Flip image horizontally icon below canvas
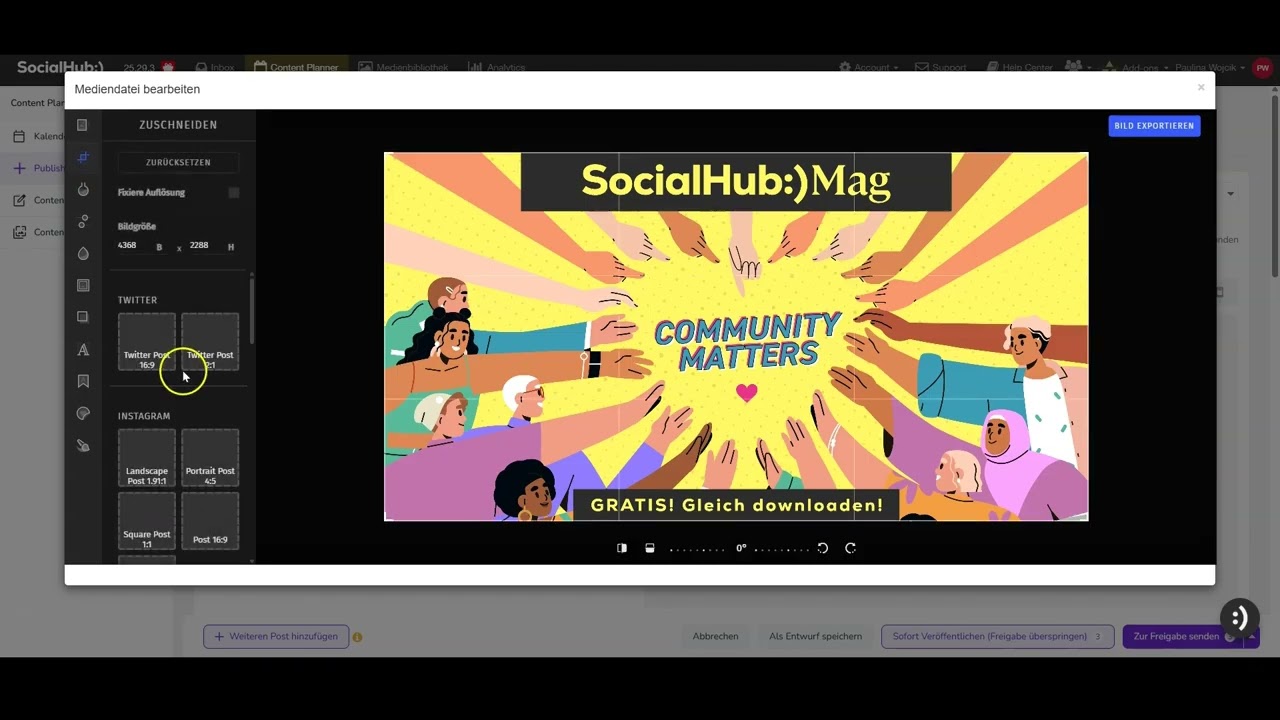 click(622, 548)
